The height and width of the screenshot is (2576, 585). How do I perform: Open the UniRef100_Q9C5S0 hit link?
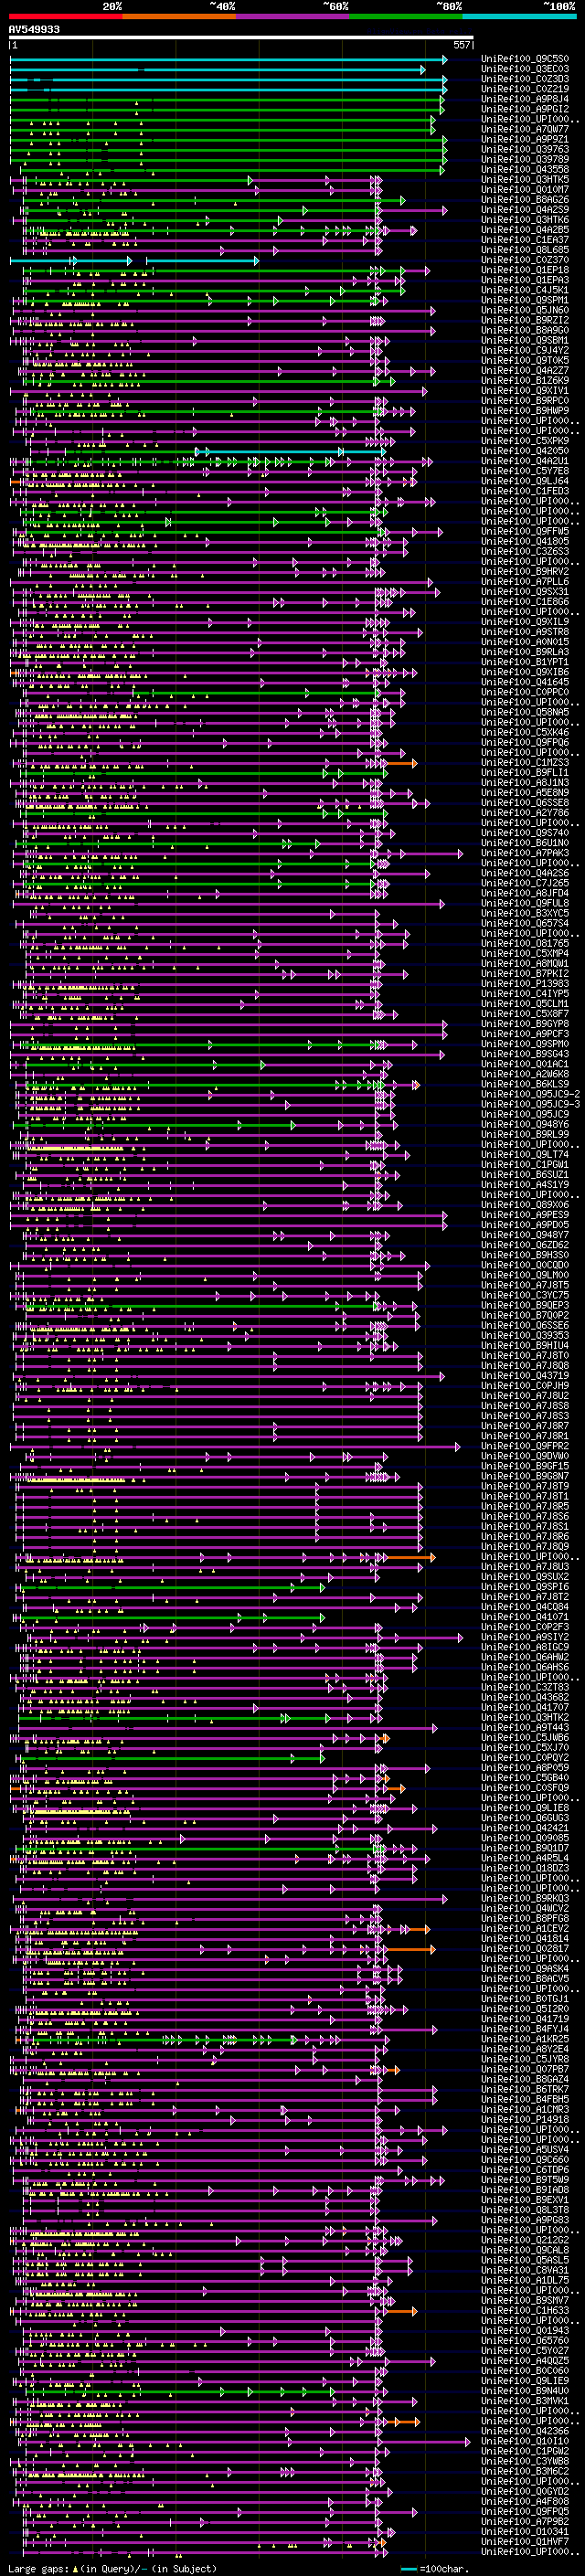(525, 59)
